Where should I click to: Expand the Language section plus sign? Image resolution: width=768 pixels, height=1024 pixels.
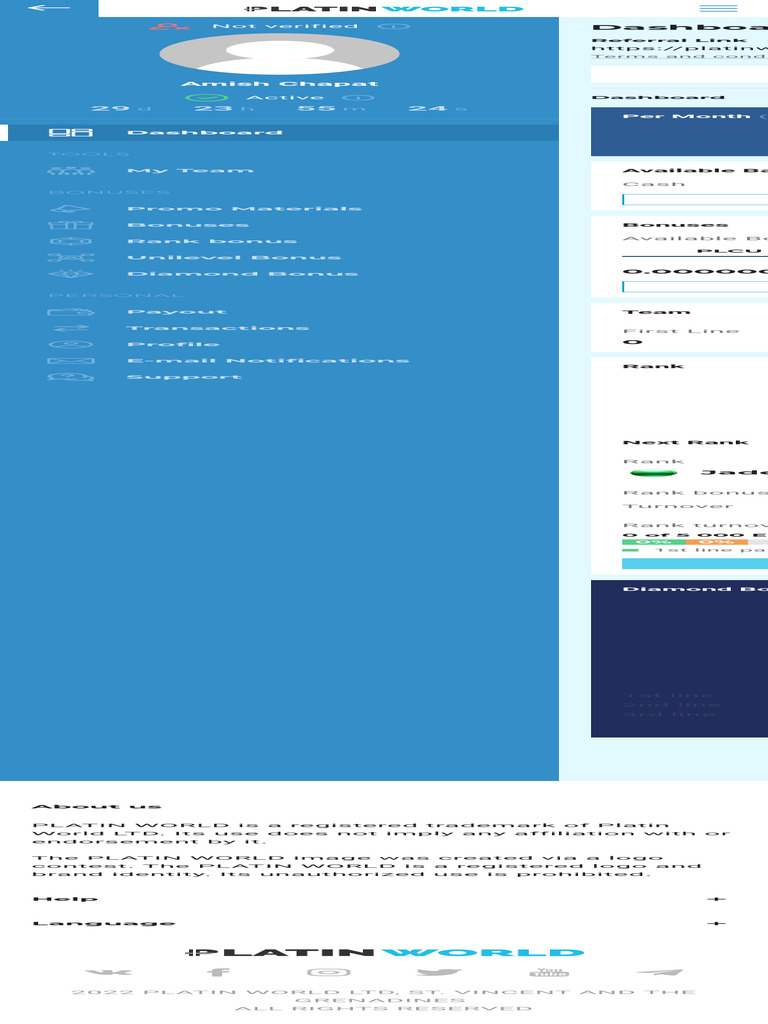tap(716, 923)
